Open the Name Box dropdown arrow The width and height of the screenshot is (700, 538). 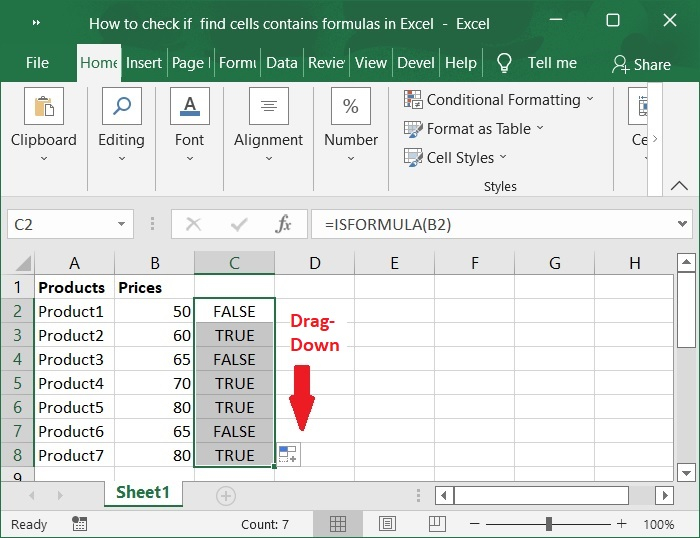point(121,225)
